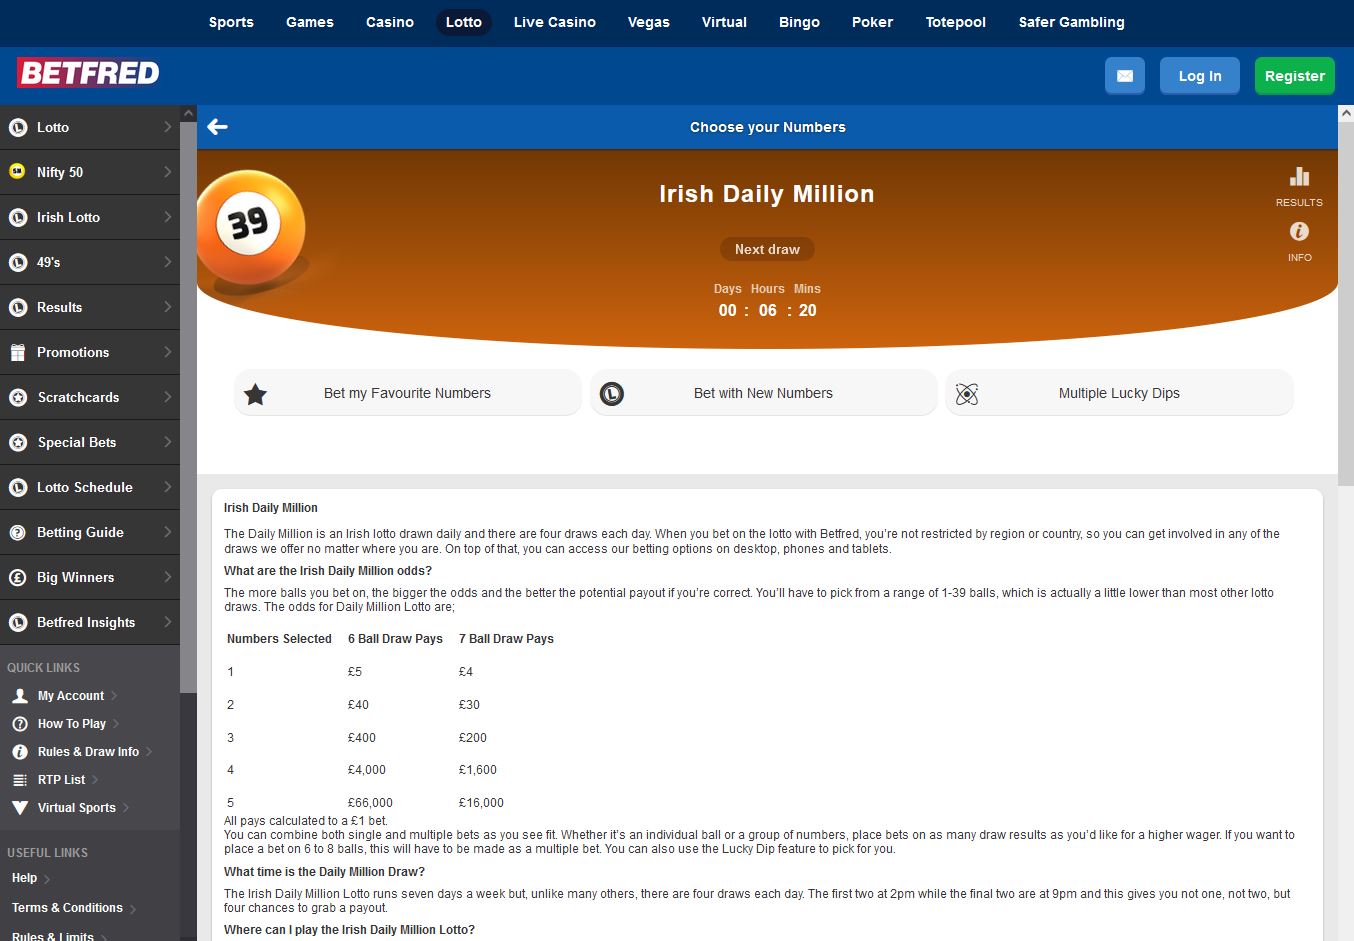The height and width of the screenshot is (941, 1354).
Task: Open the Totepool tab
Action: click(x=956, y=22)
